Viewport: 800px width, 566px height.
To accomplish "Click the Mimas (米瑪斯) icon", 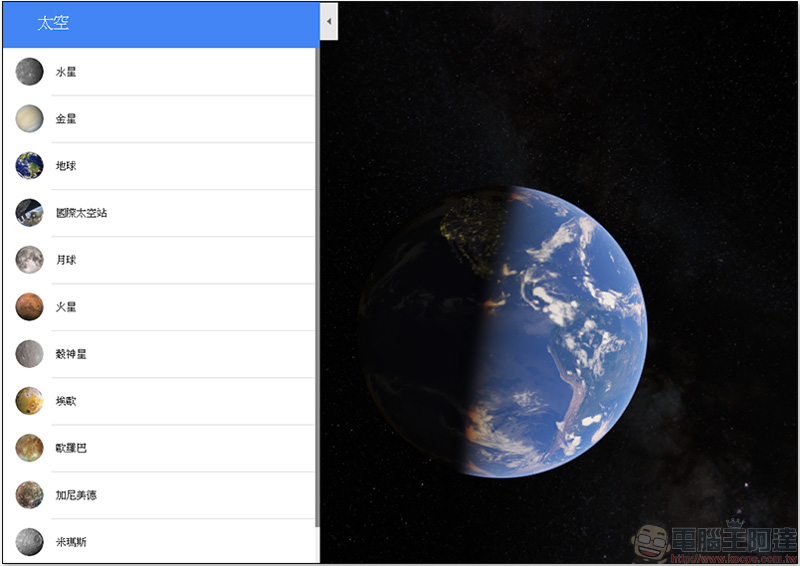I will pos(29,542).
